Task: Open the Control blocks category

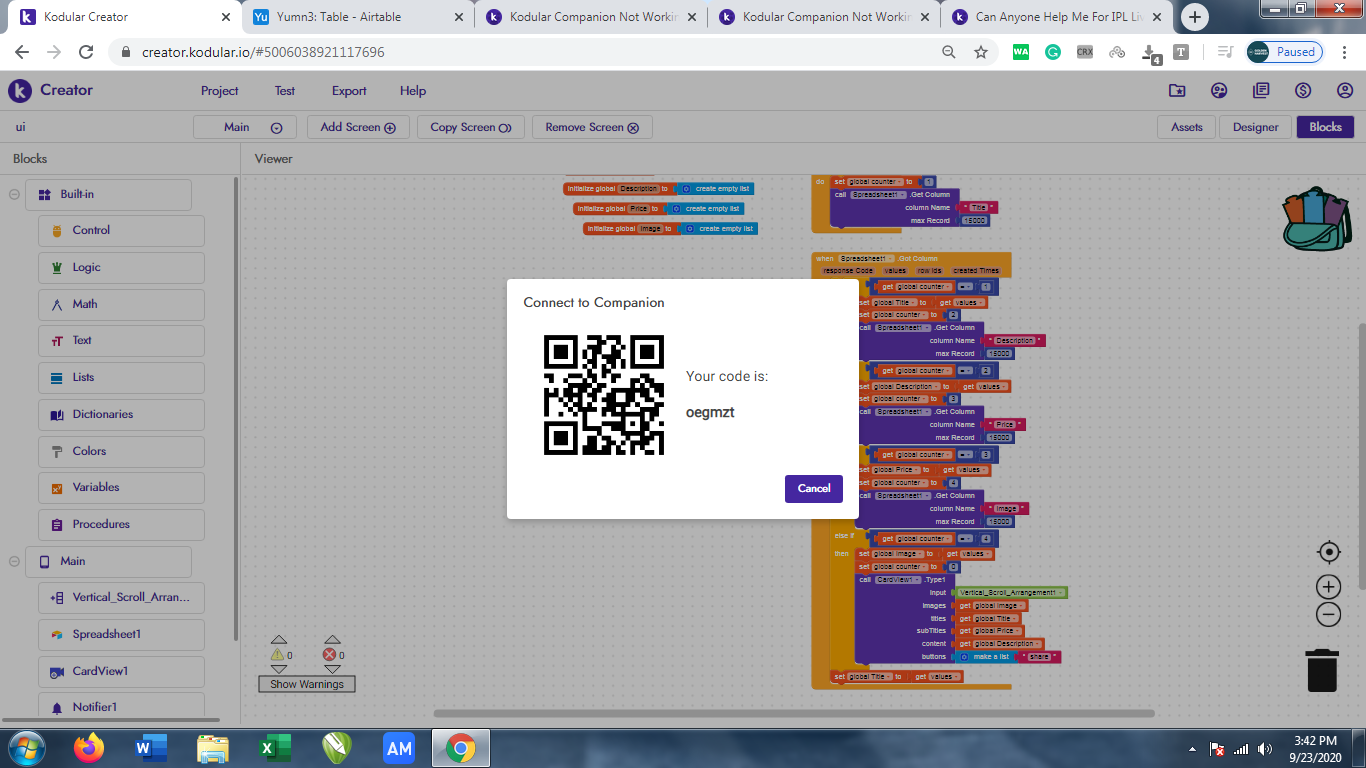Action: [121, 230]
